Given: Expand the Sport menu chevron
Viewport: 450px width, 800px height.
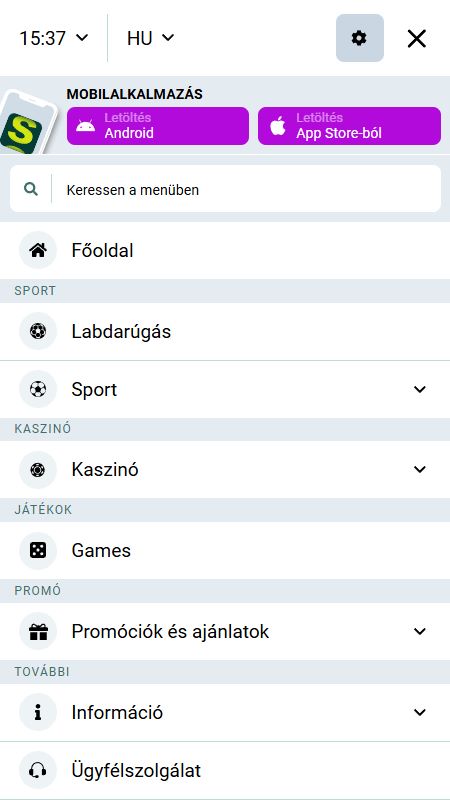Looking at the screenshot, I should 420,389.
